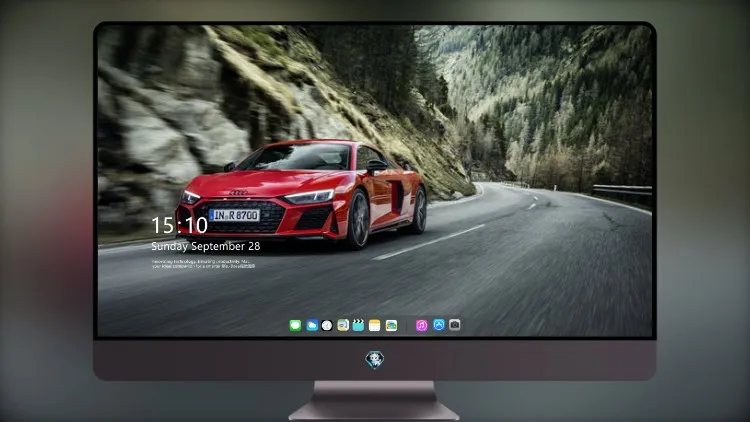Click the date text Sunday September 28
Viewport: 750px width, 422px height.
click(x=206, y=246)
